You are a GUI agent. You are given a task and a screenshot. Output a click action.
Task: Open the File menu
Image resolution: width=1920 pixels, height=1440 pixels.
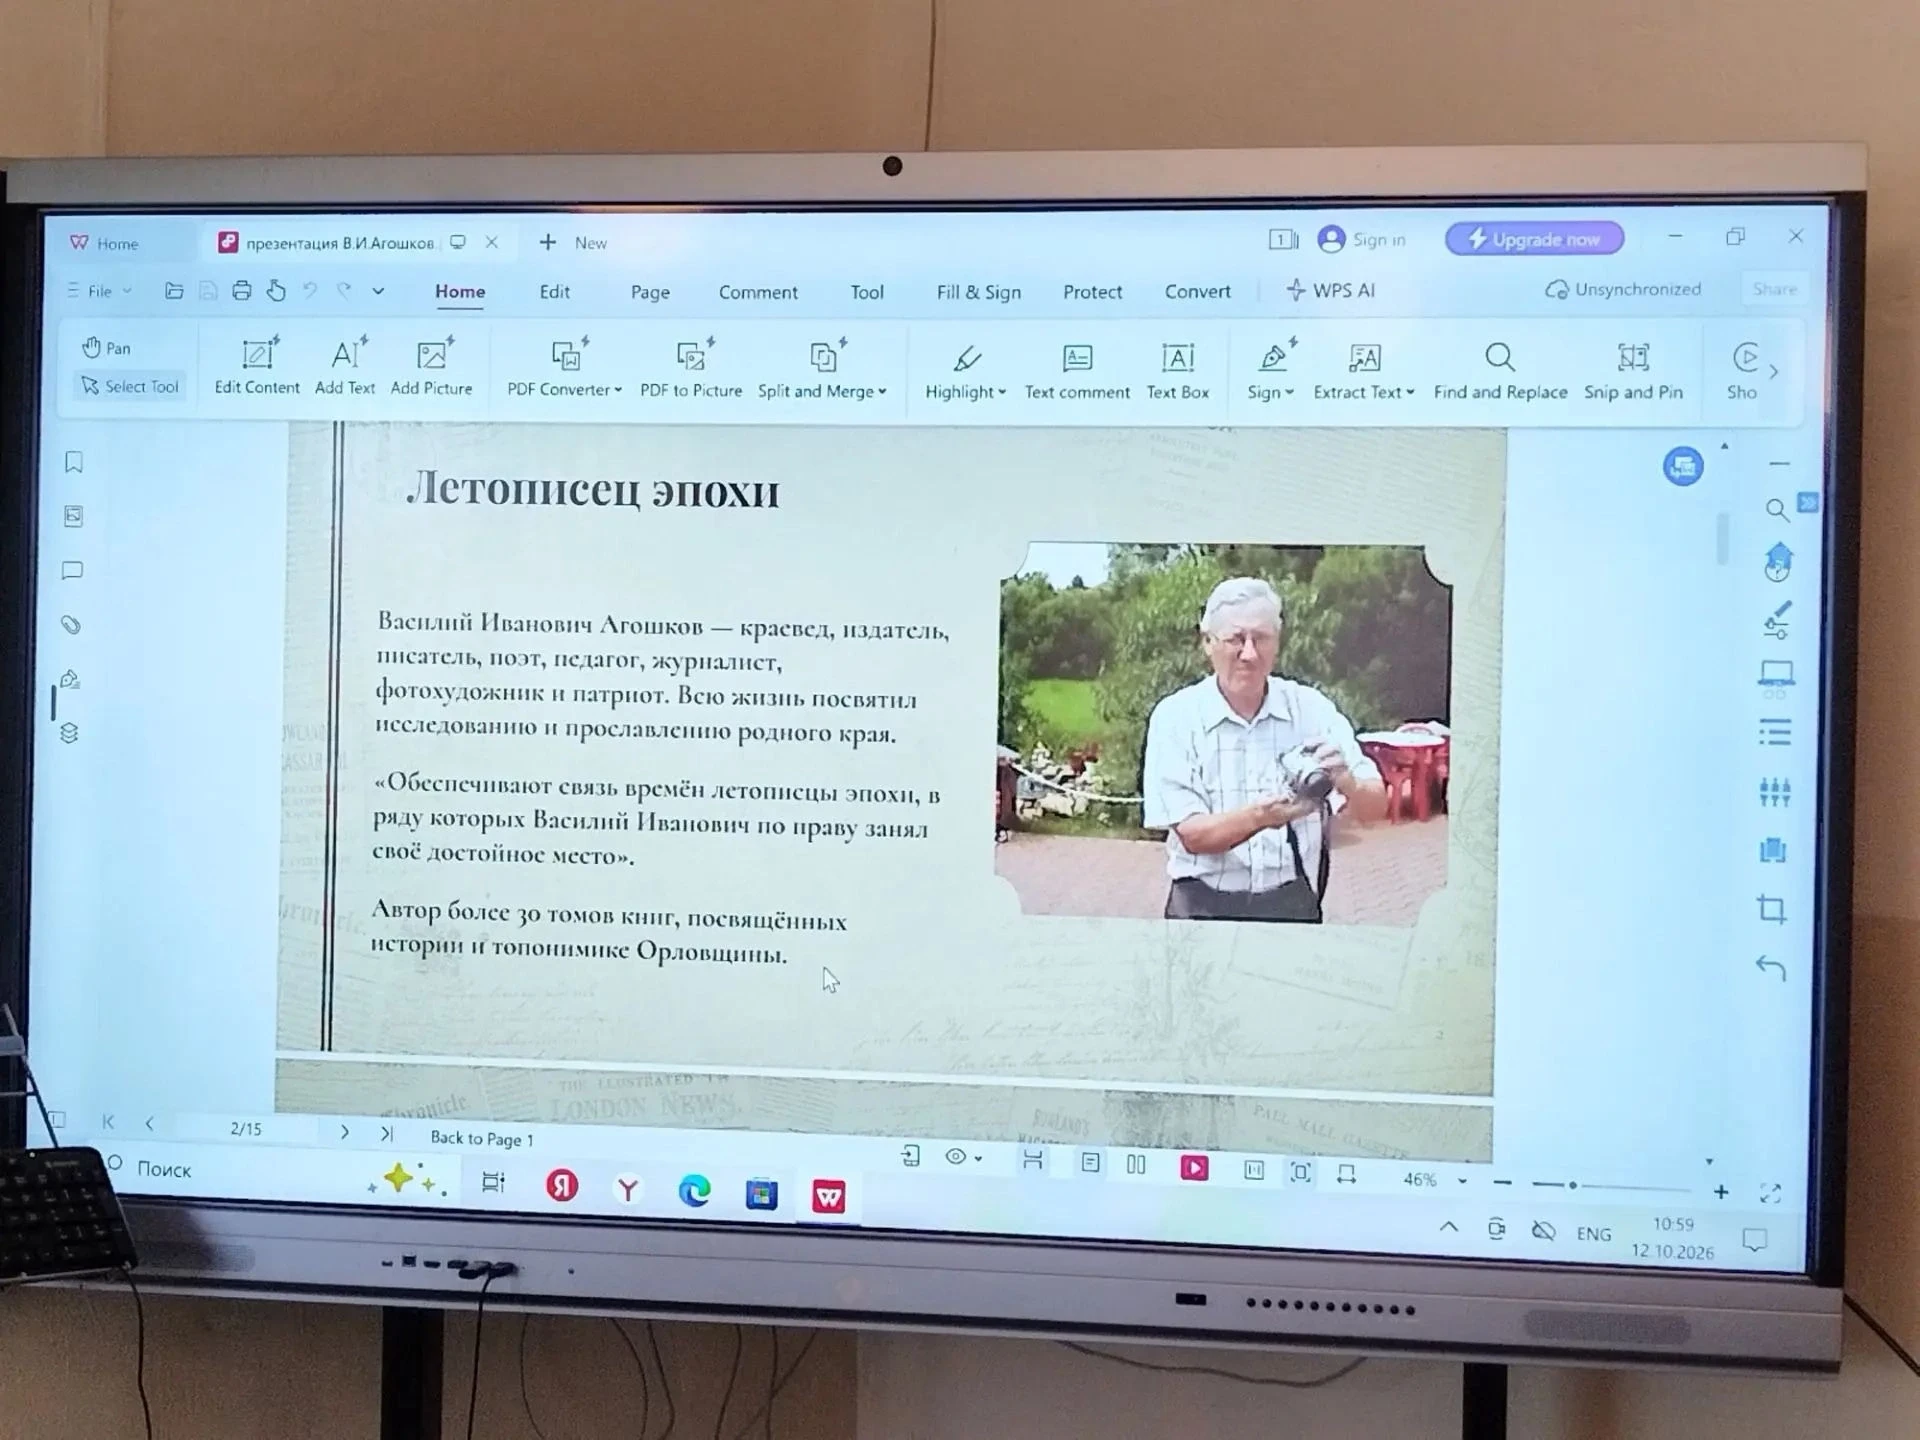[x=99, y=291]
